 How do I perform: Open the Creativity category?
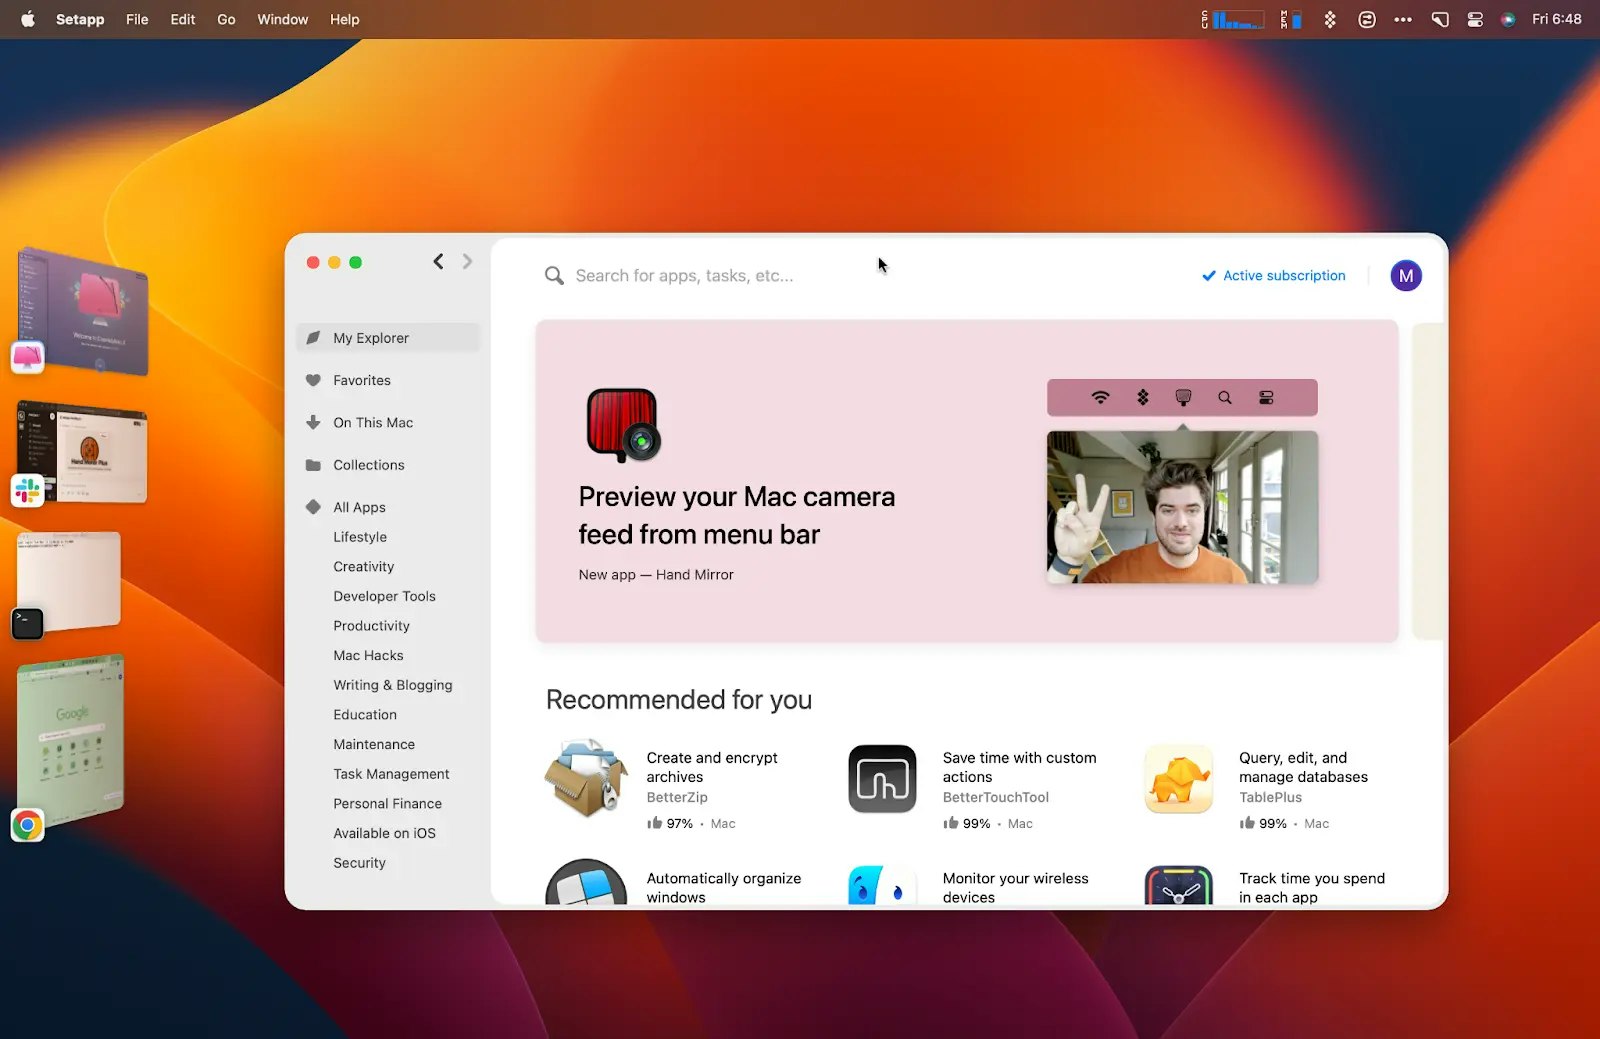pos(364,566)
